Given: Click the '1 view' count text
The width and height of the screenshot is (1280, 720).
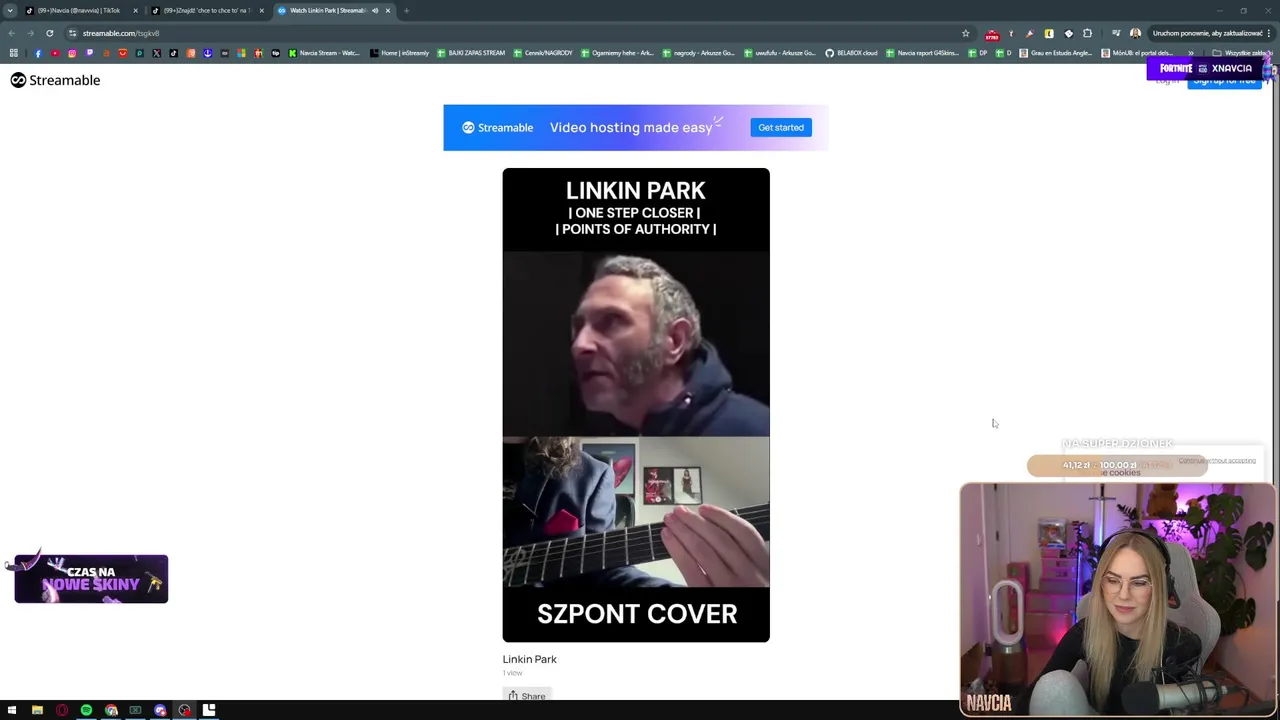Looking at the screenshot, I should [512, 673].
